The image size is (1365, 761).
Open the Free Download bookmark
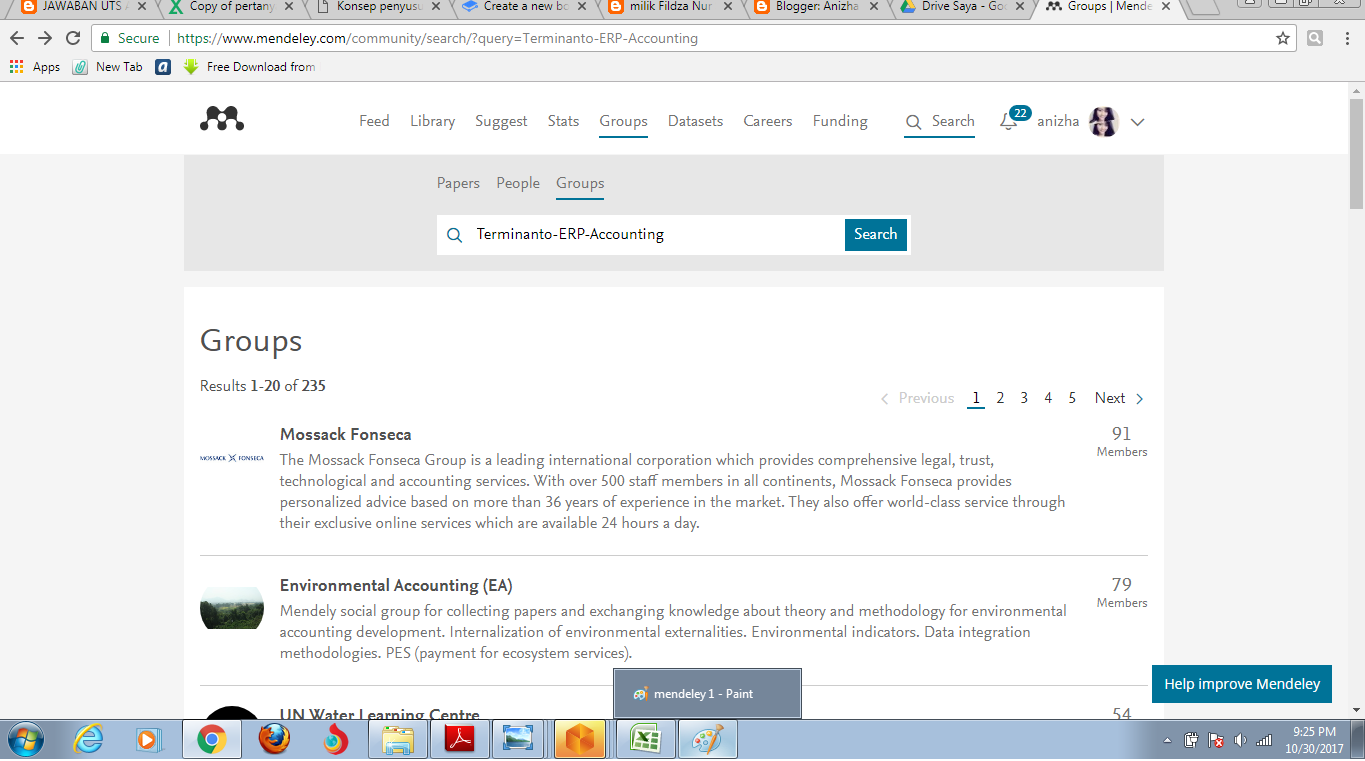pyautogui.click(x=250, y=67)
